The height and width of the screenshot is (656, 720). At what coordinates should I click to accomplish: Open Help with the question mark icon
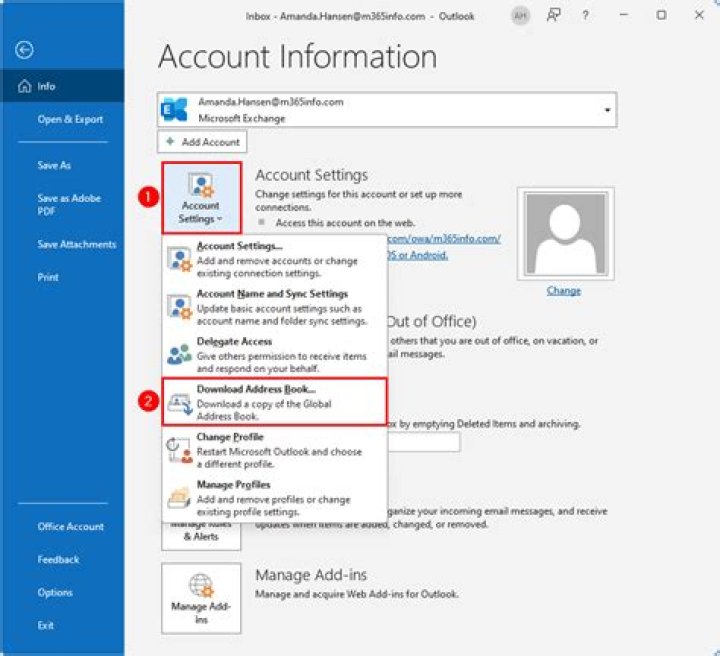click(585, 16)
